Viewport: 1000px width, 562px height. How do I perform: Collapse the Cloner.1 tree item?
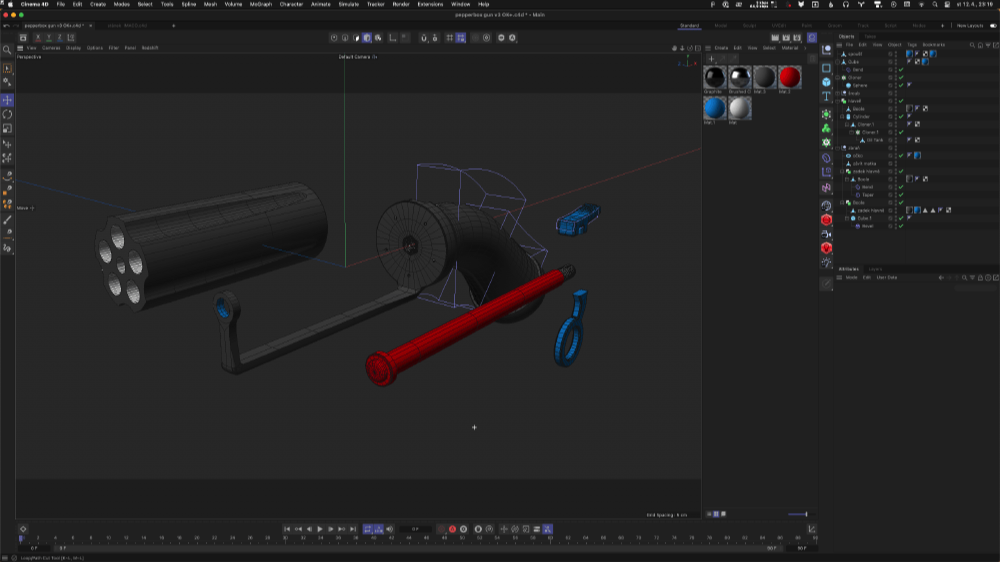(849, 125)
